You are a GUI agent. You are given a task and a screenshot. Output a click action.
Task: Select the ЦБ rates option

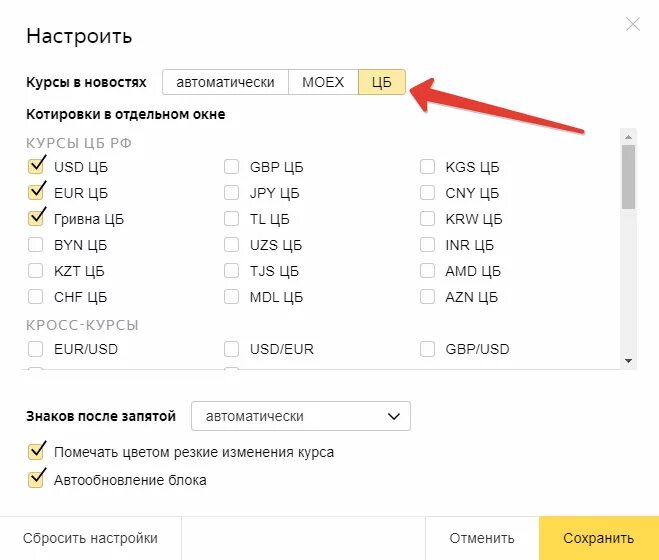(381, 82)
